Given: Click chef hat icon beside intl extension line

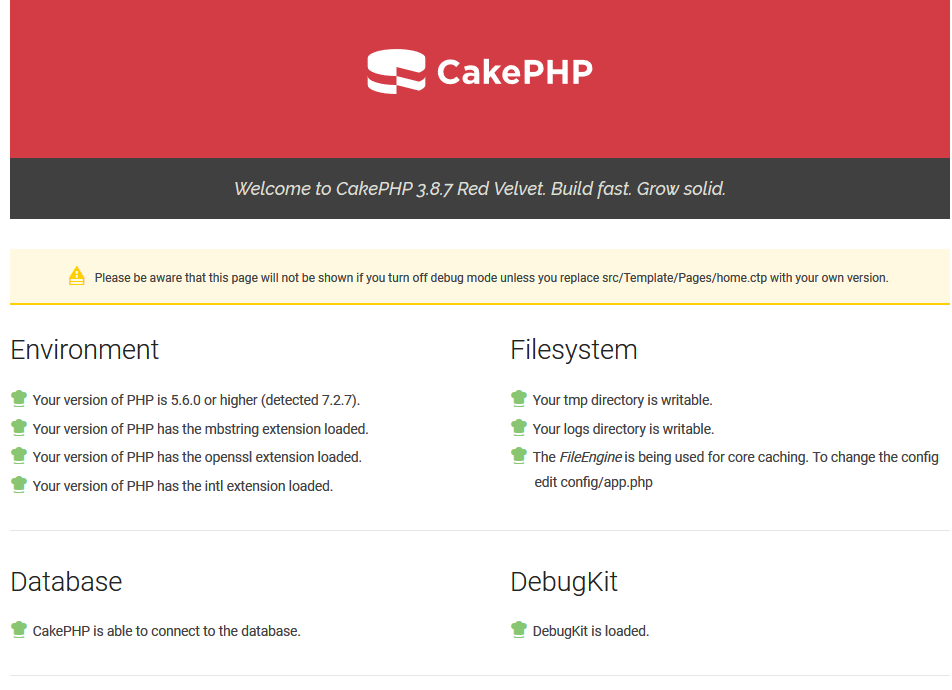Looking at the screenshot, I should 19,485.
